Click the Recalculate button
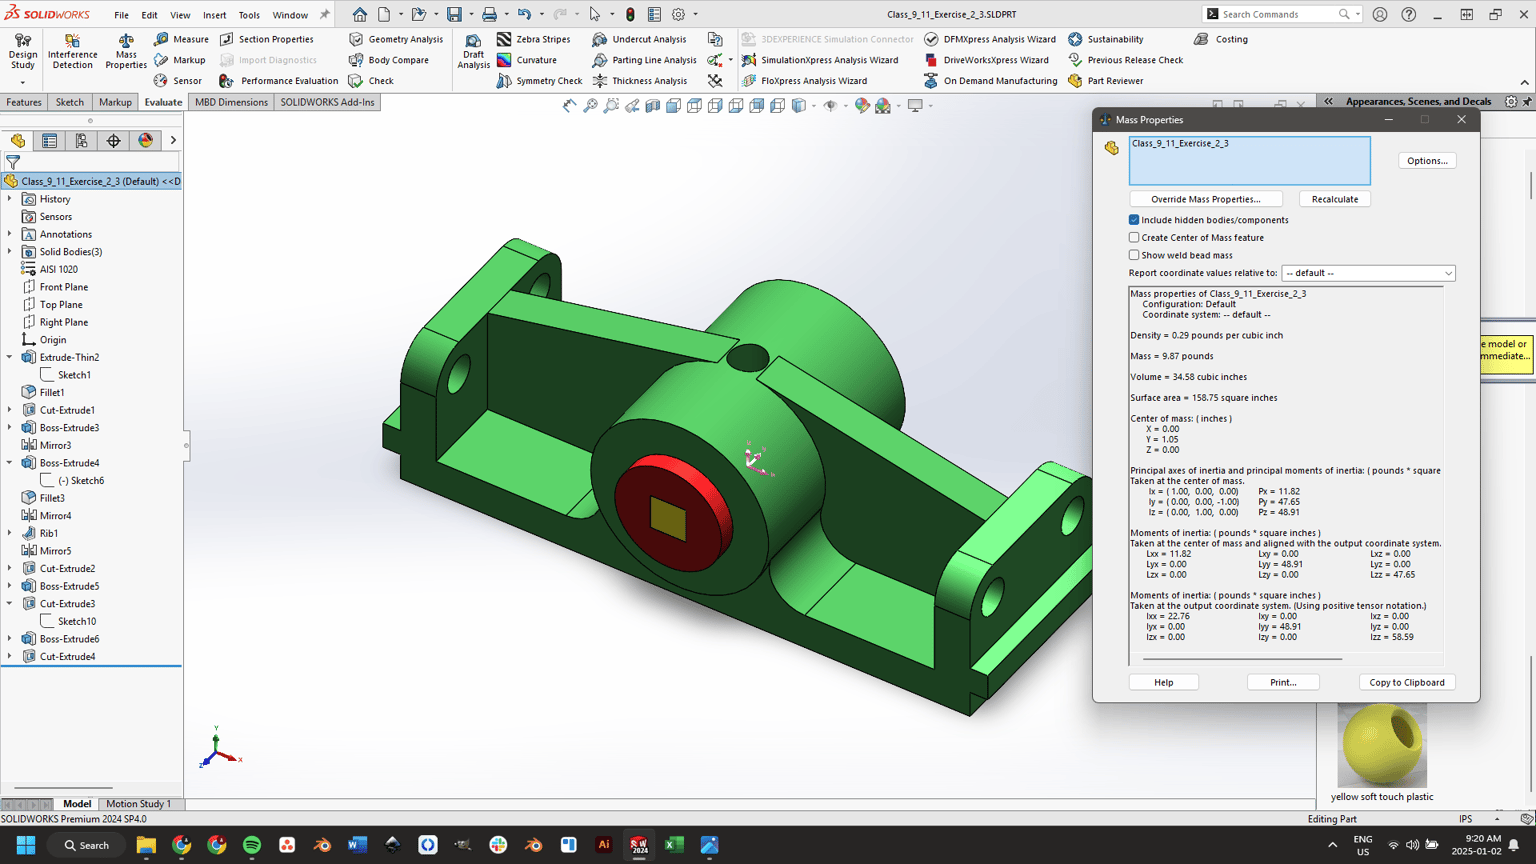 (1335, 199)
